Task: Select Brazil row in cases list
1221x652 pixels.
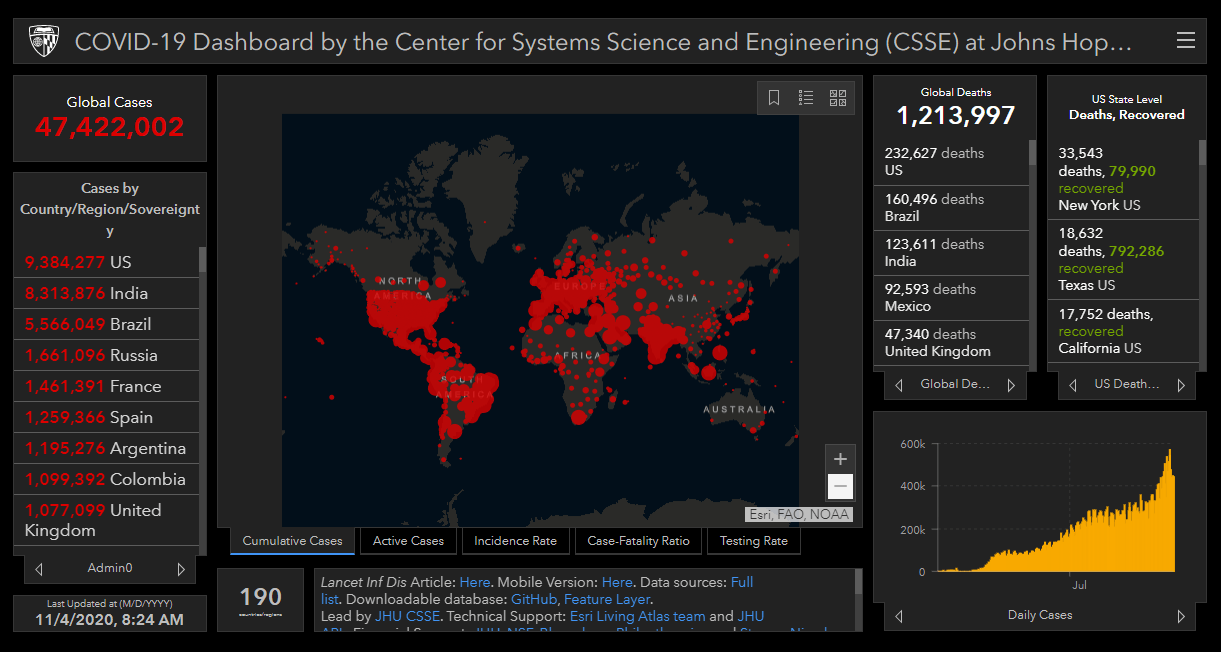Action: [x=106, y=324]
